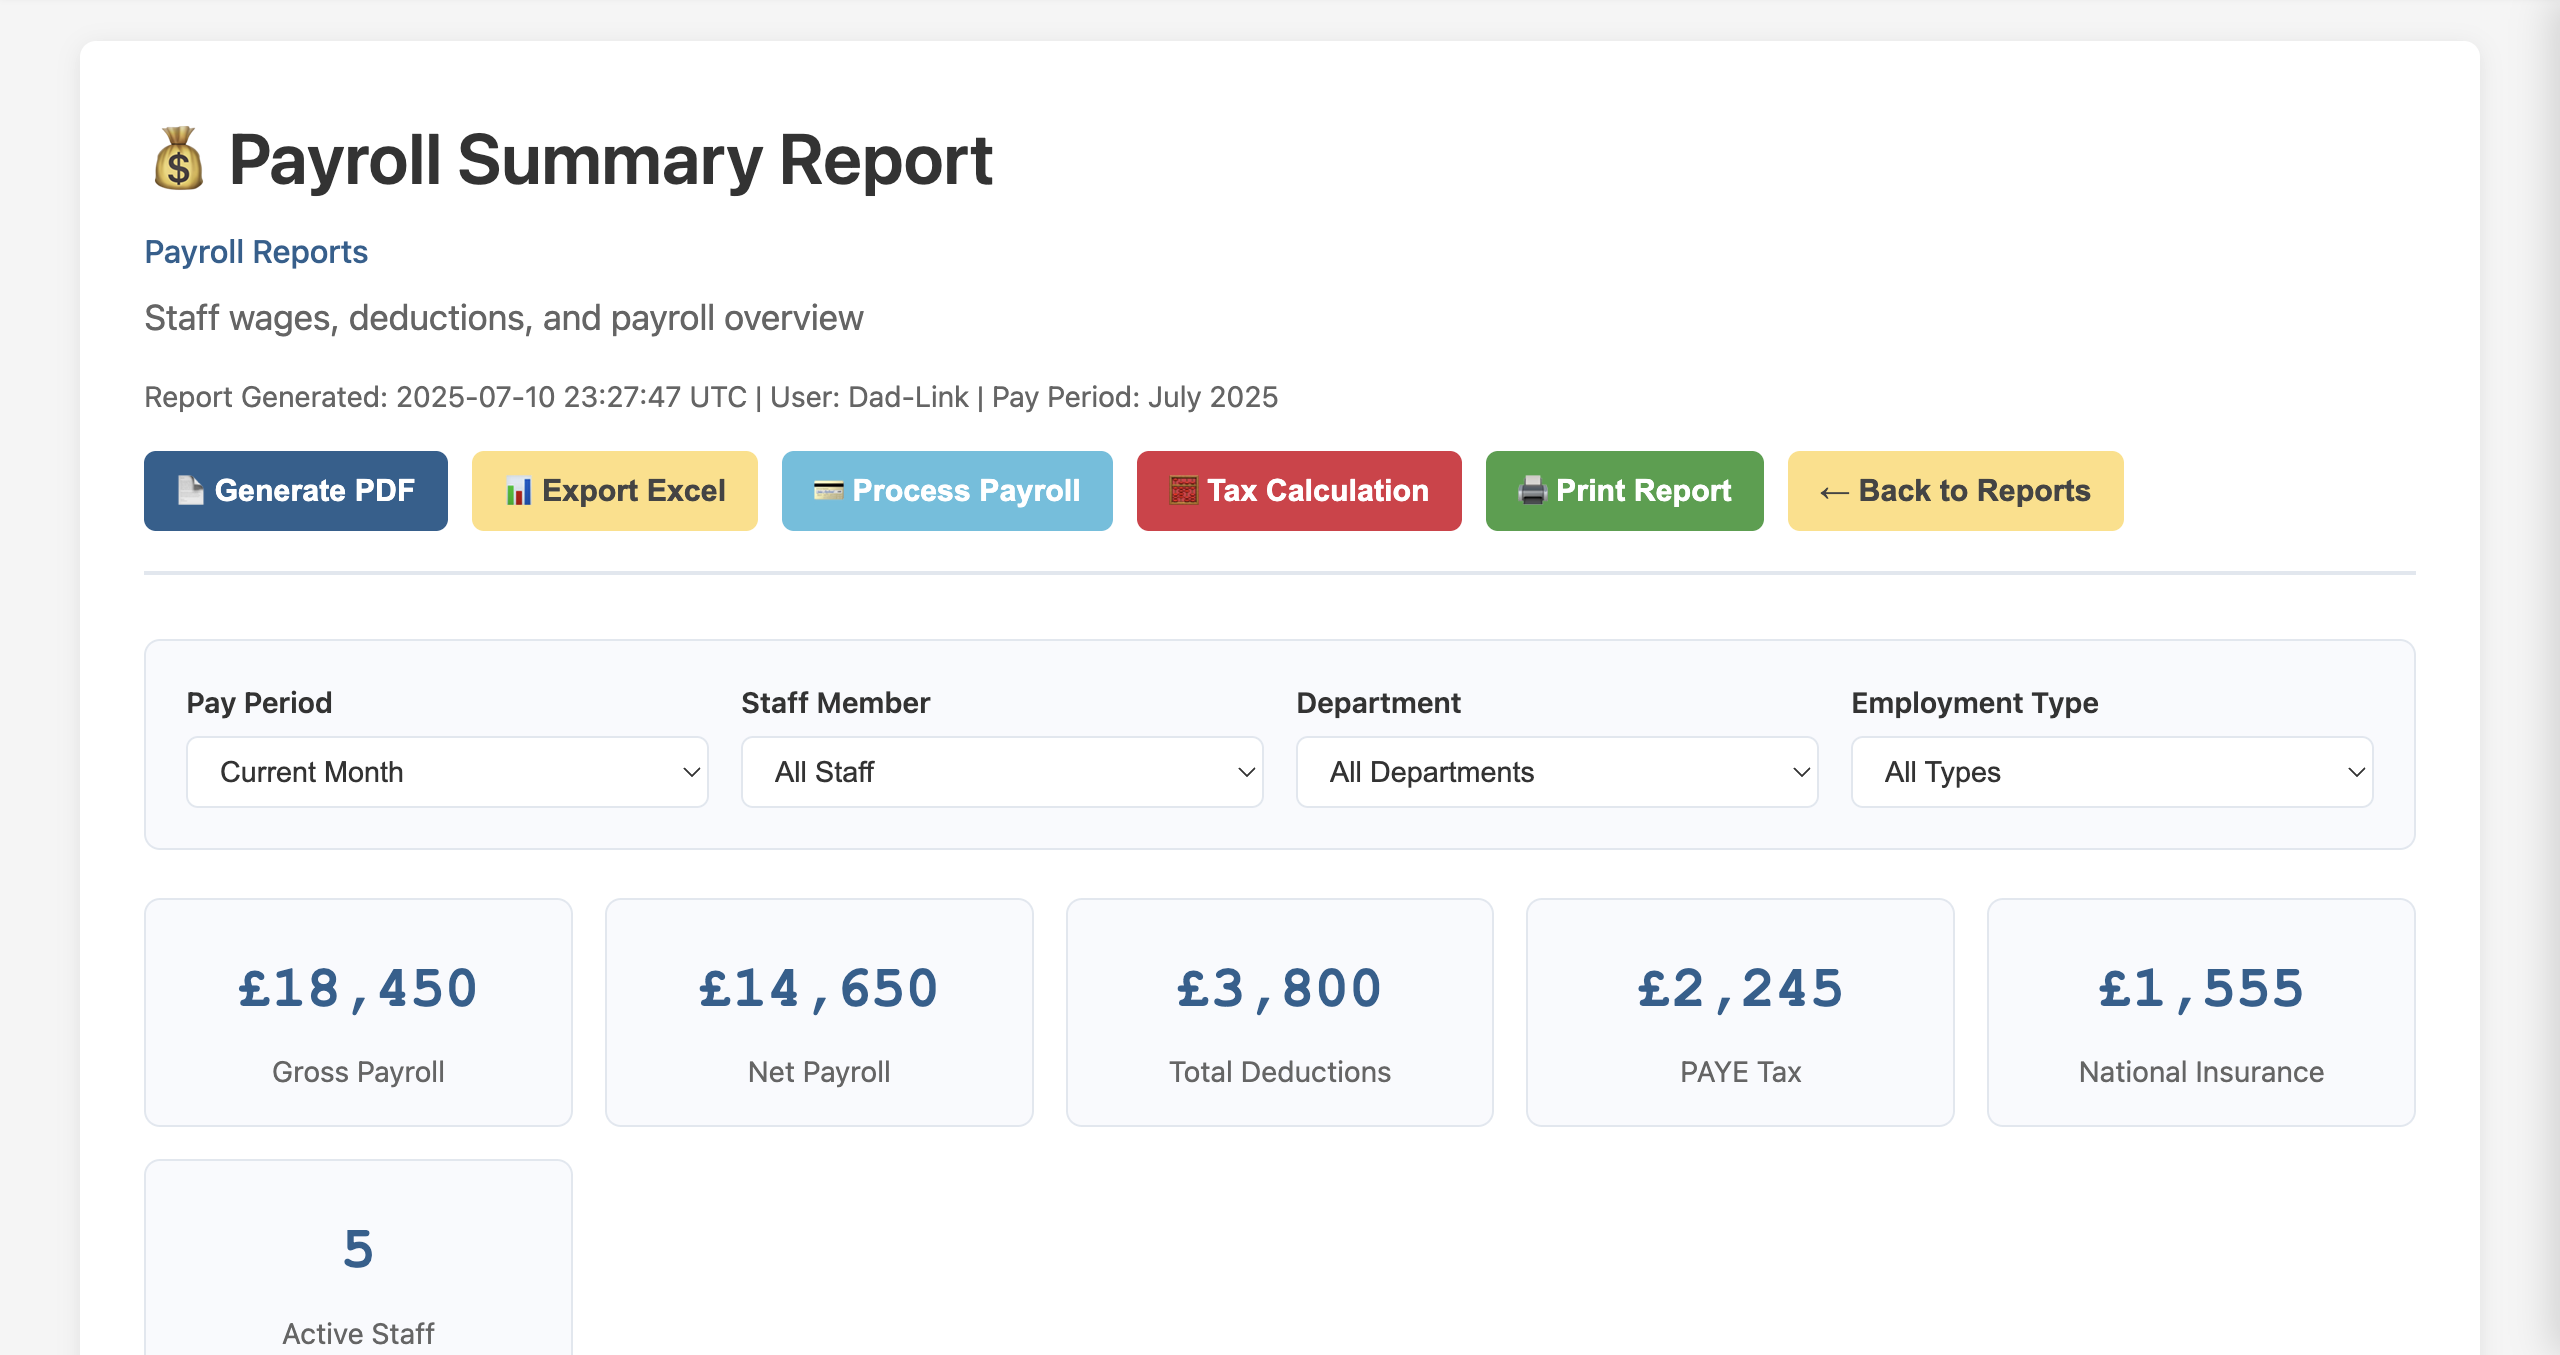
Task: Click the left arrow icon on Back to Reports
Action: [1836, 491]
